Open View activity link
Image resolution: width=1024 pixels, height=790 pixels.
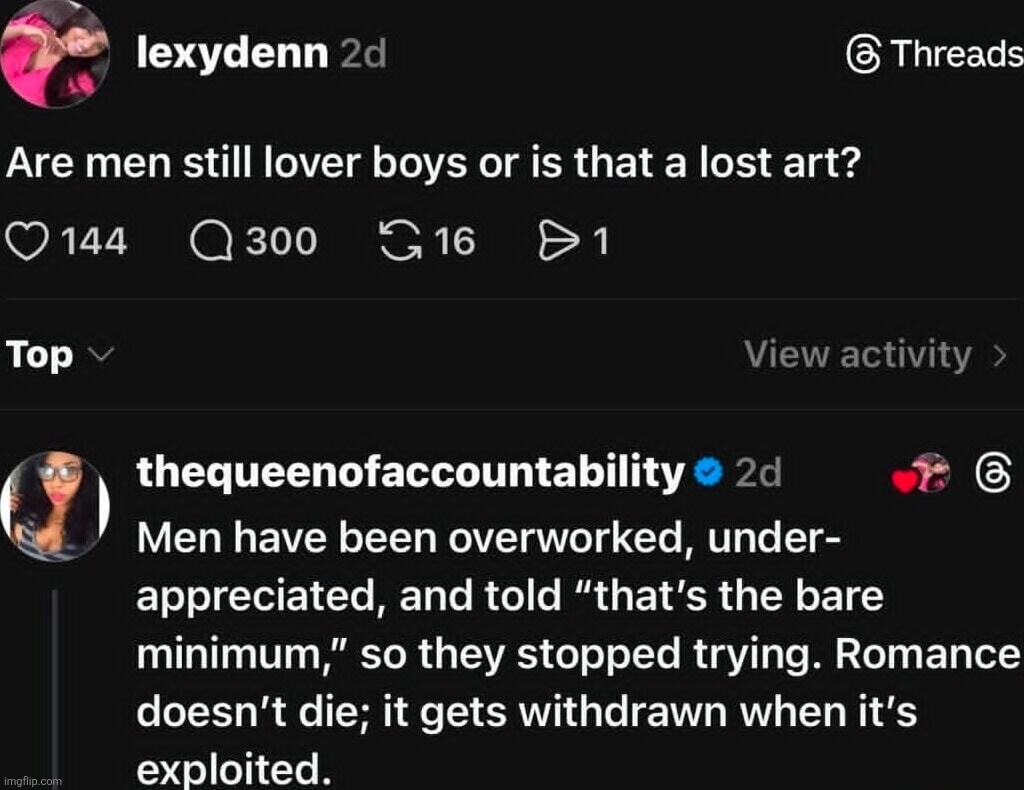click(858, 355)
